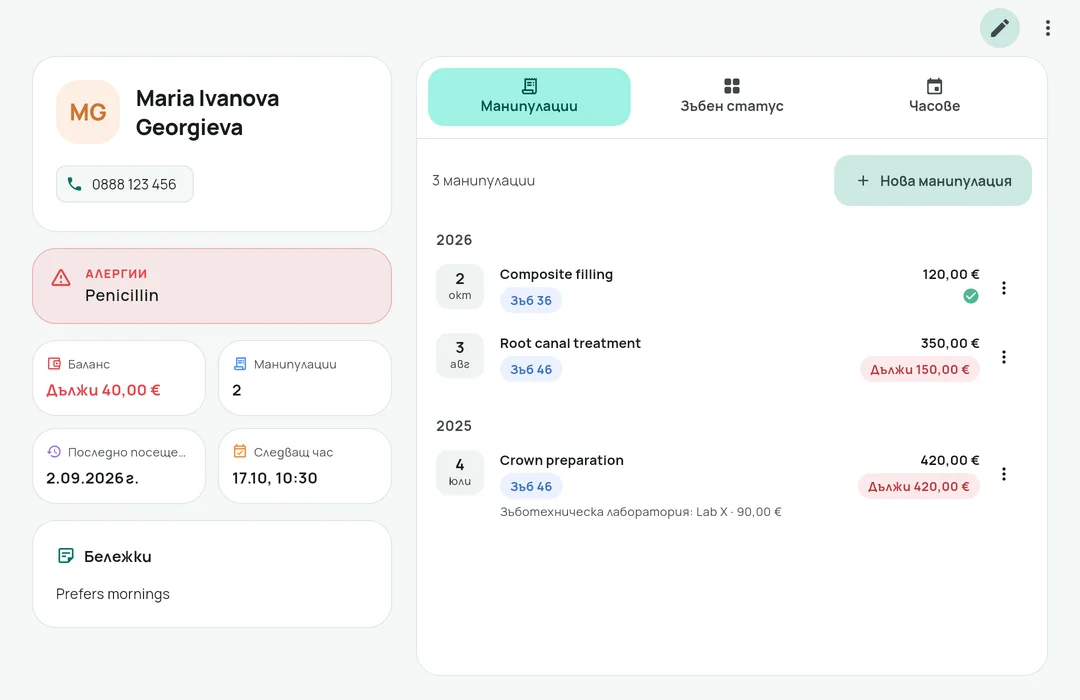Viewport: 1080px width, 700px height.
Task: Click the pencil edit icon
Action: pyautogui.click(x=999, y=28)
